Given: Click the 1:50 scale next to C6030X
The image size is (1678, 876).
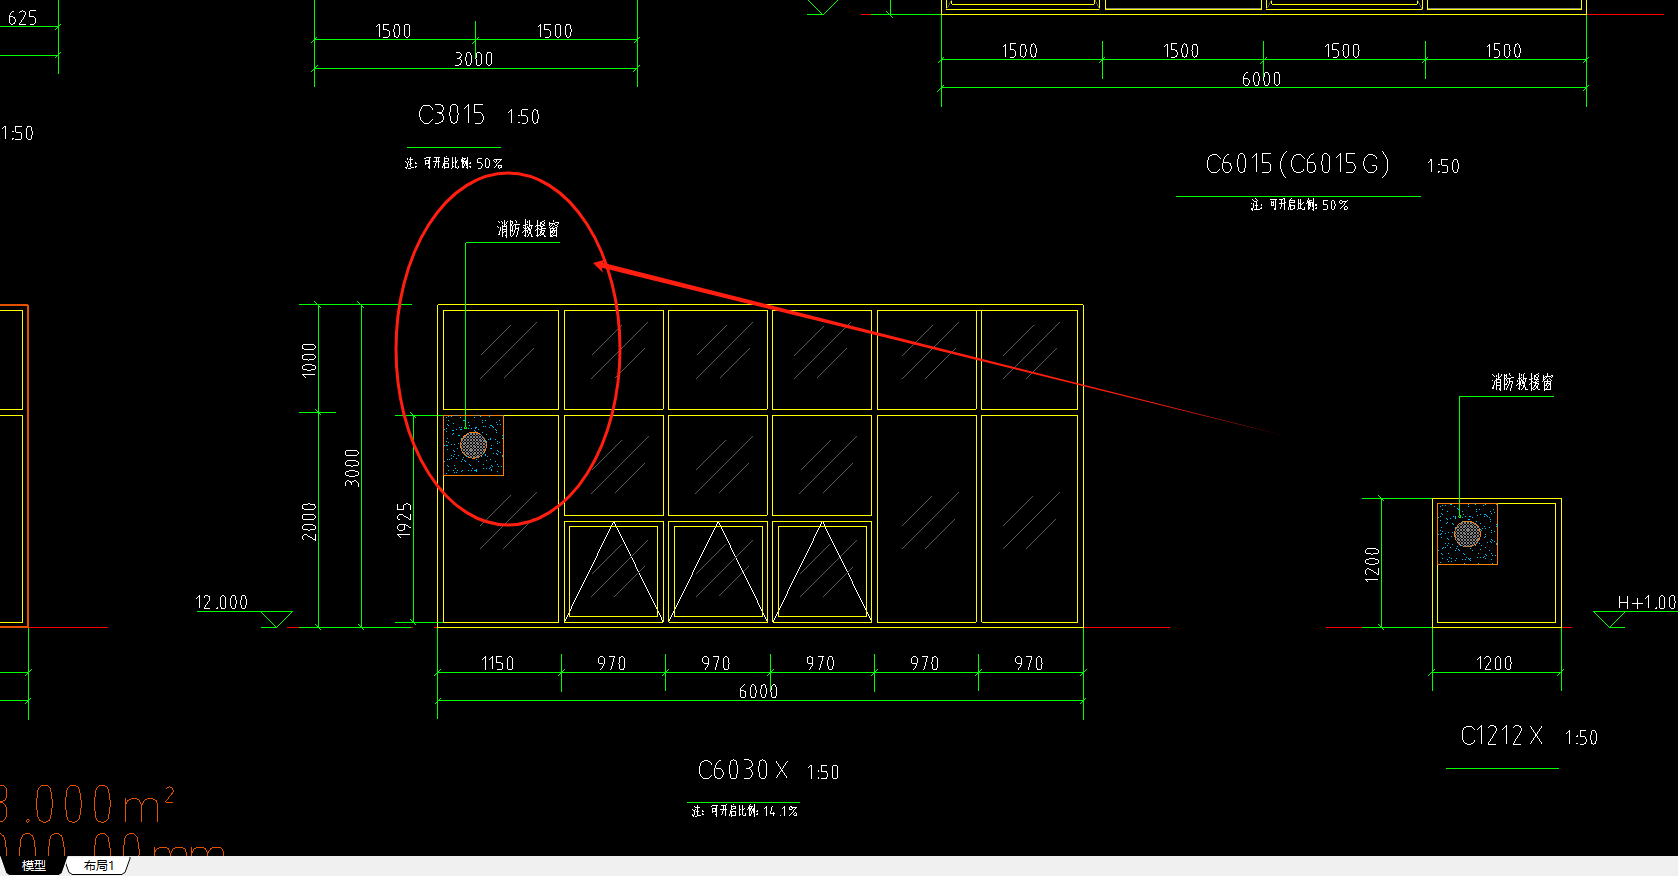Looking at the screenshot, I should [x=823, y=772].
